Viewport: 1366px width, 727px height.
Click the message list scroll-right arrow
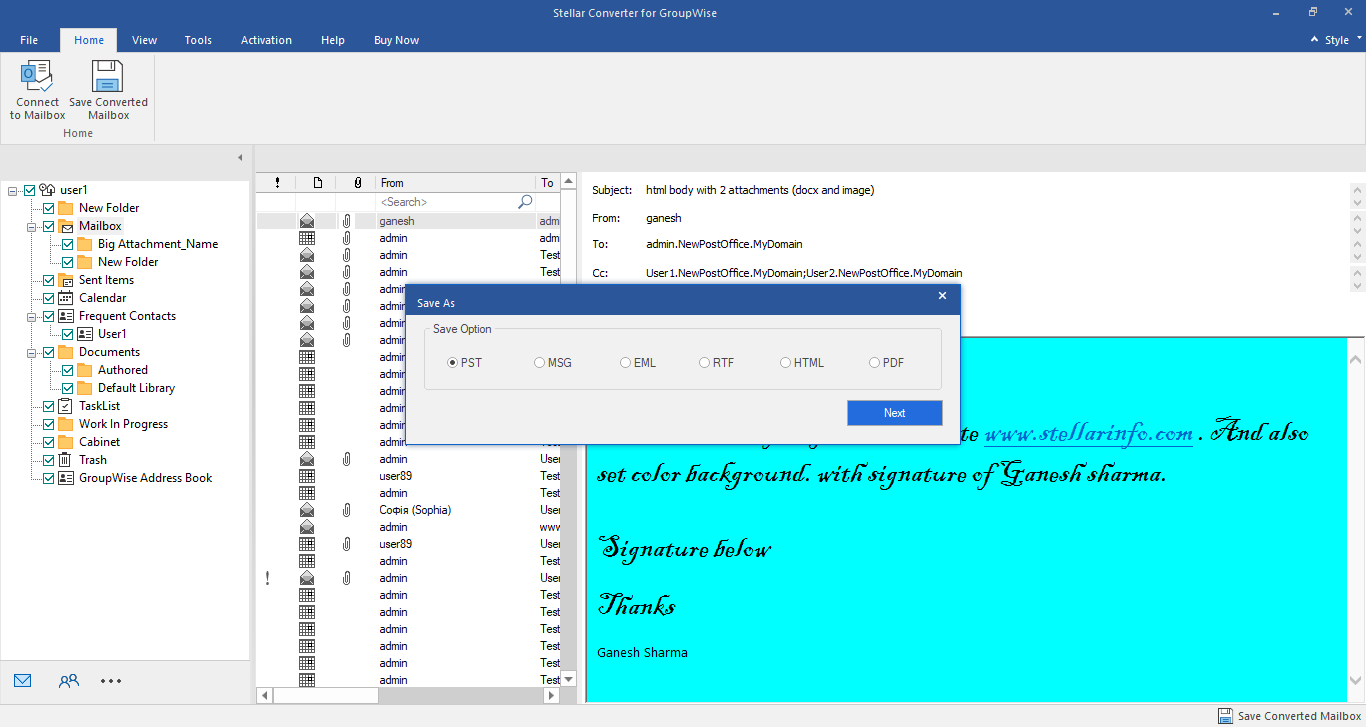(549, 695)
